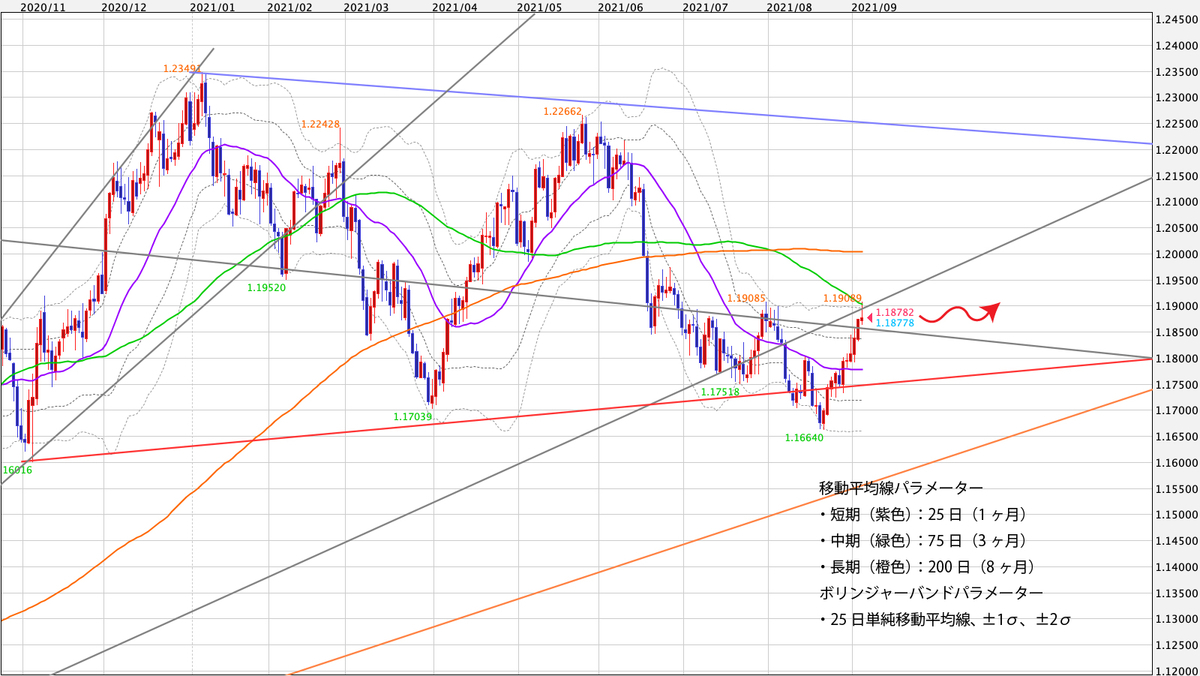
Task: Click the 2021/09 date label
Action: click(872, 6)
